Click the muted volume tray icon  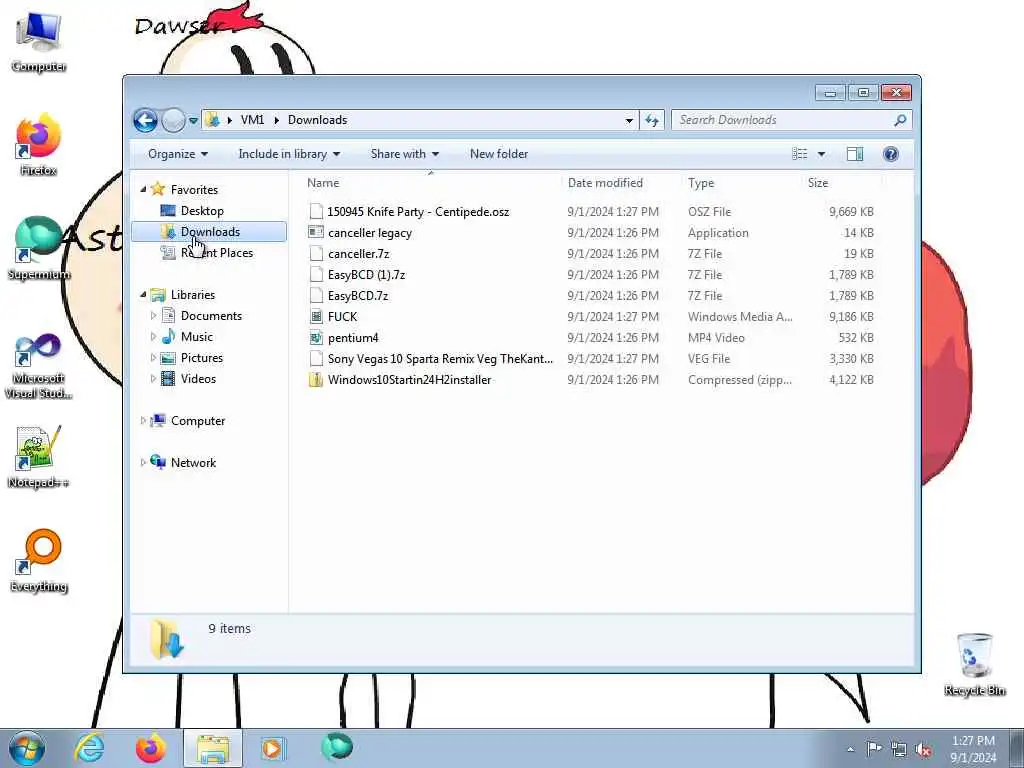click(923, 750)
